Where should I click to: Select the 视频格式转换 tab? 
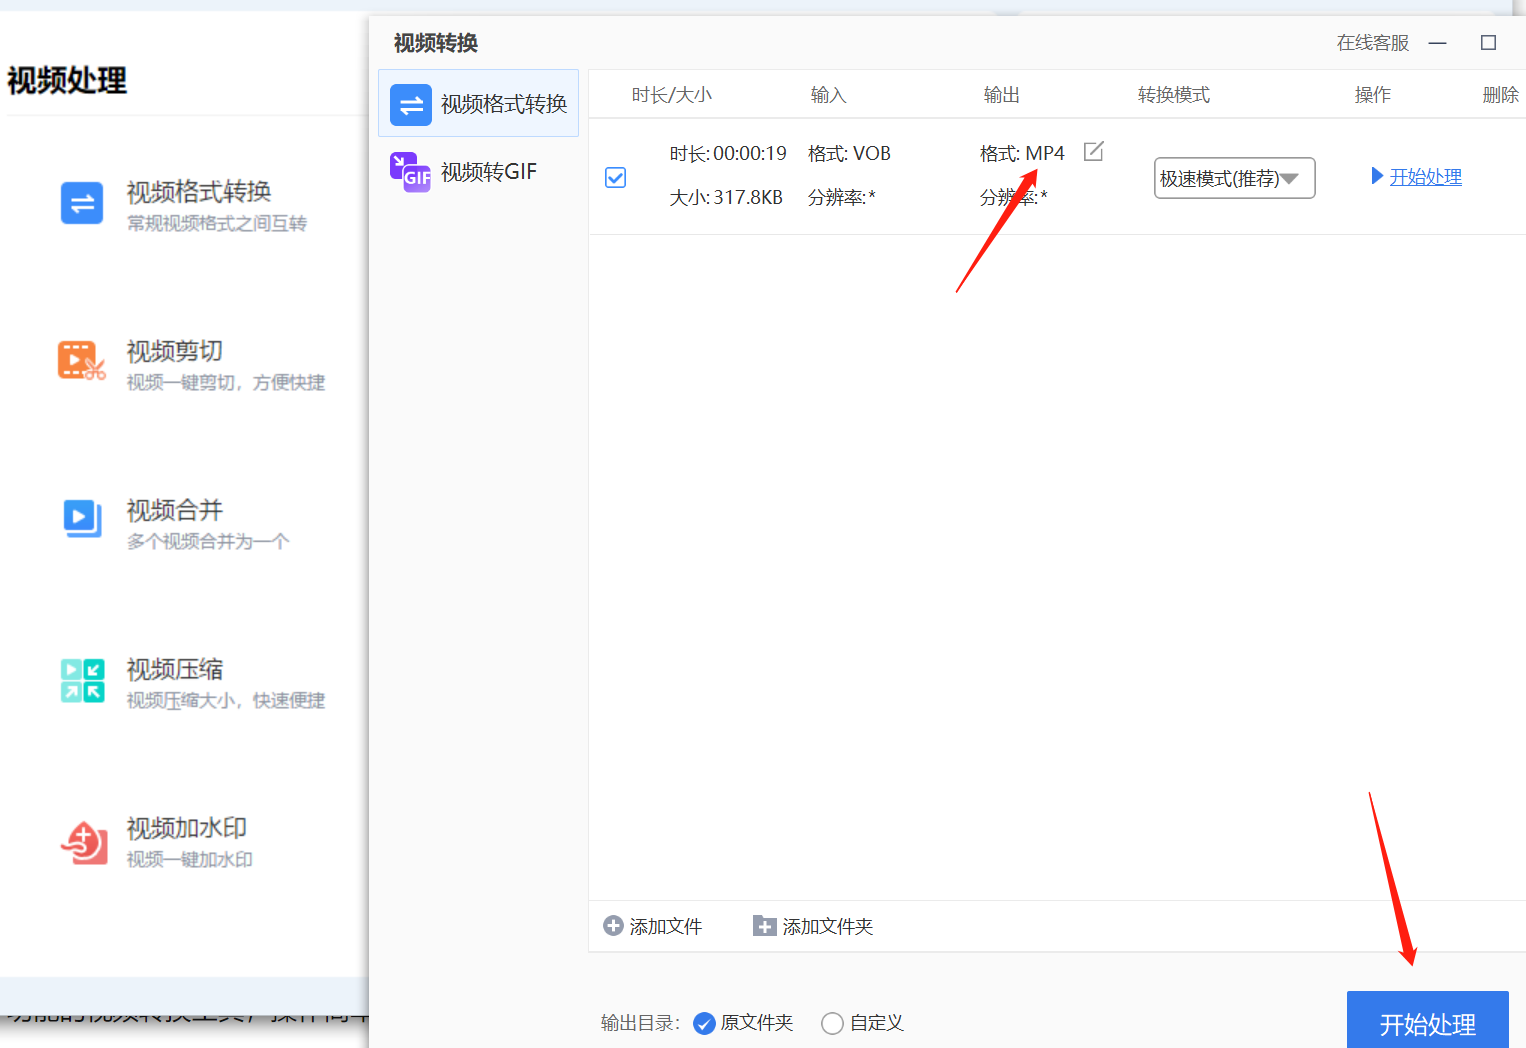point(478,103)
